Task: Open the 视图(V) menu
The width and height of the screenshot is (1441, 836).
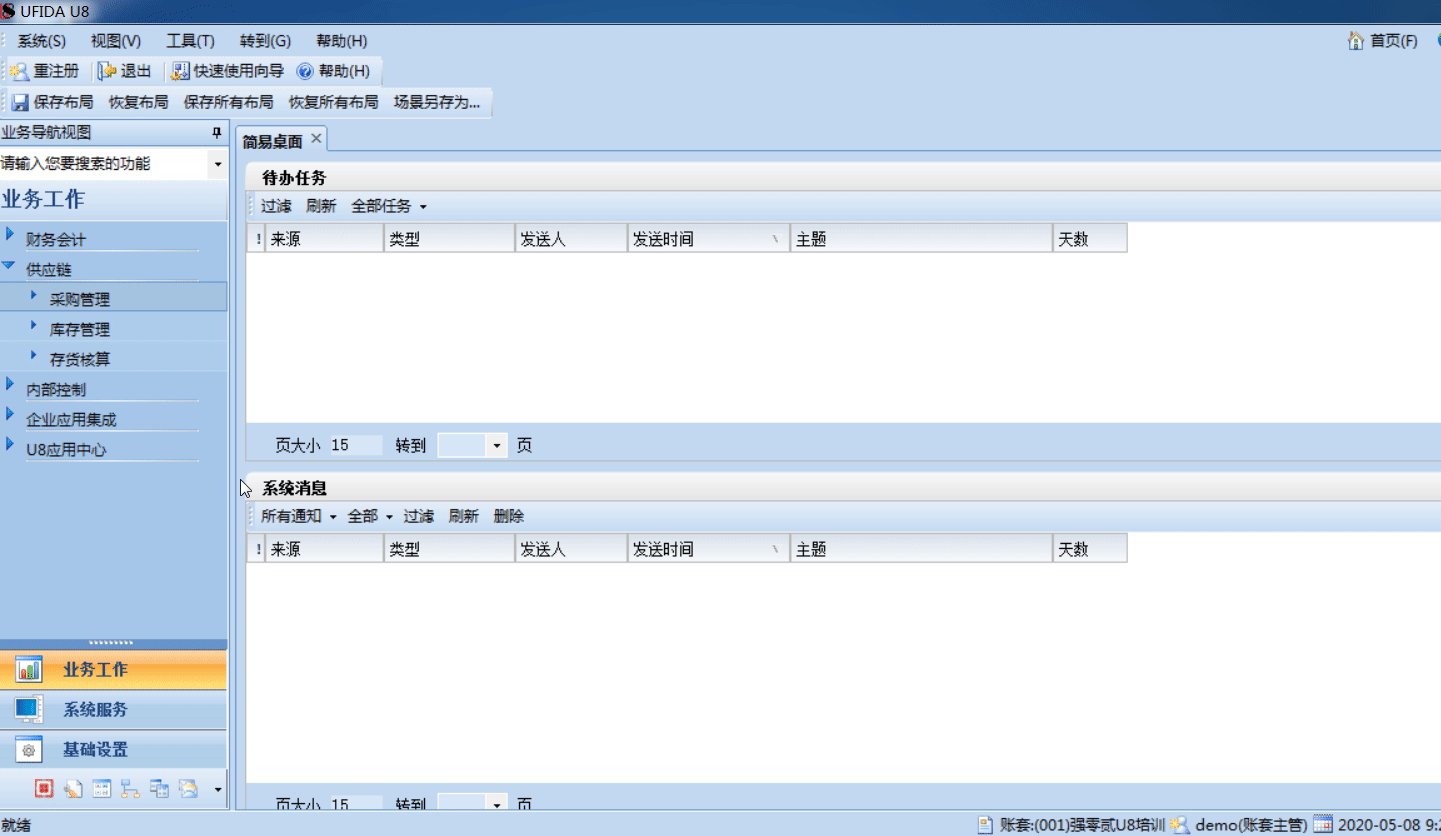Action: click(116, 41)
